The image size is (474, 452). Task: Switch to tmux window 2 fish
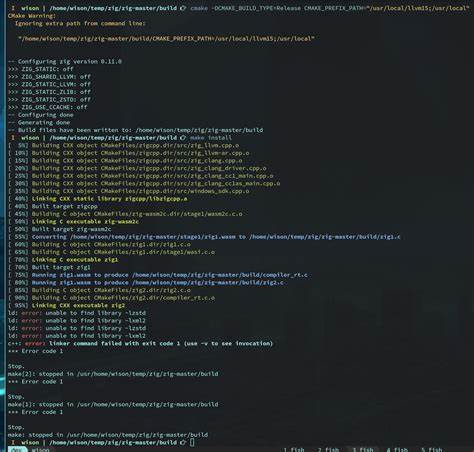pos(328,450)
